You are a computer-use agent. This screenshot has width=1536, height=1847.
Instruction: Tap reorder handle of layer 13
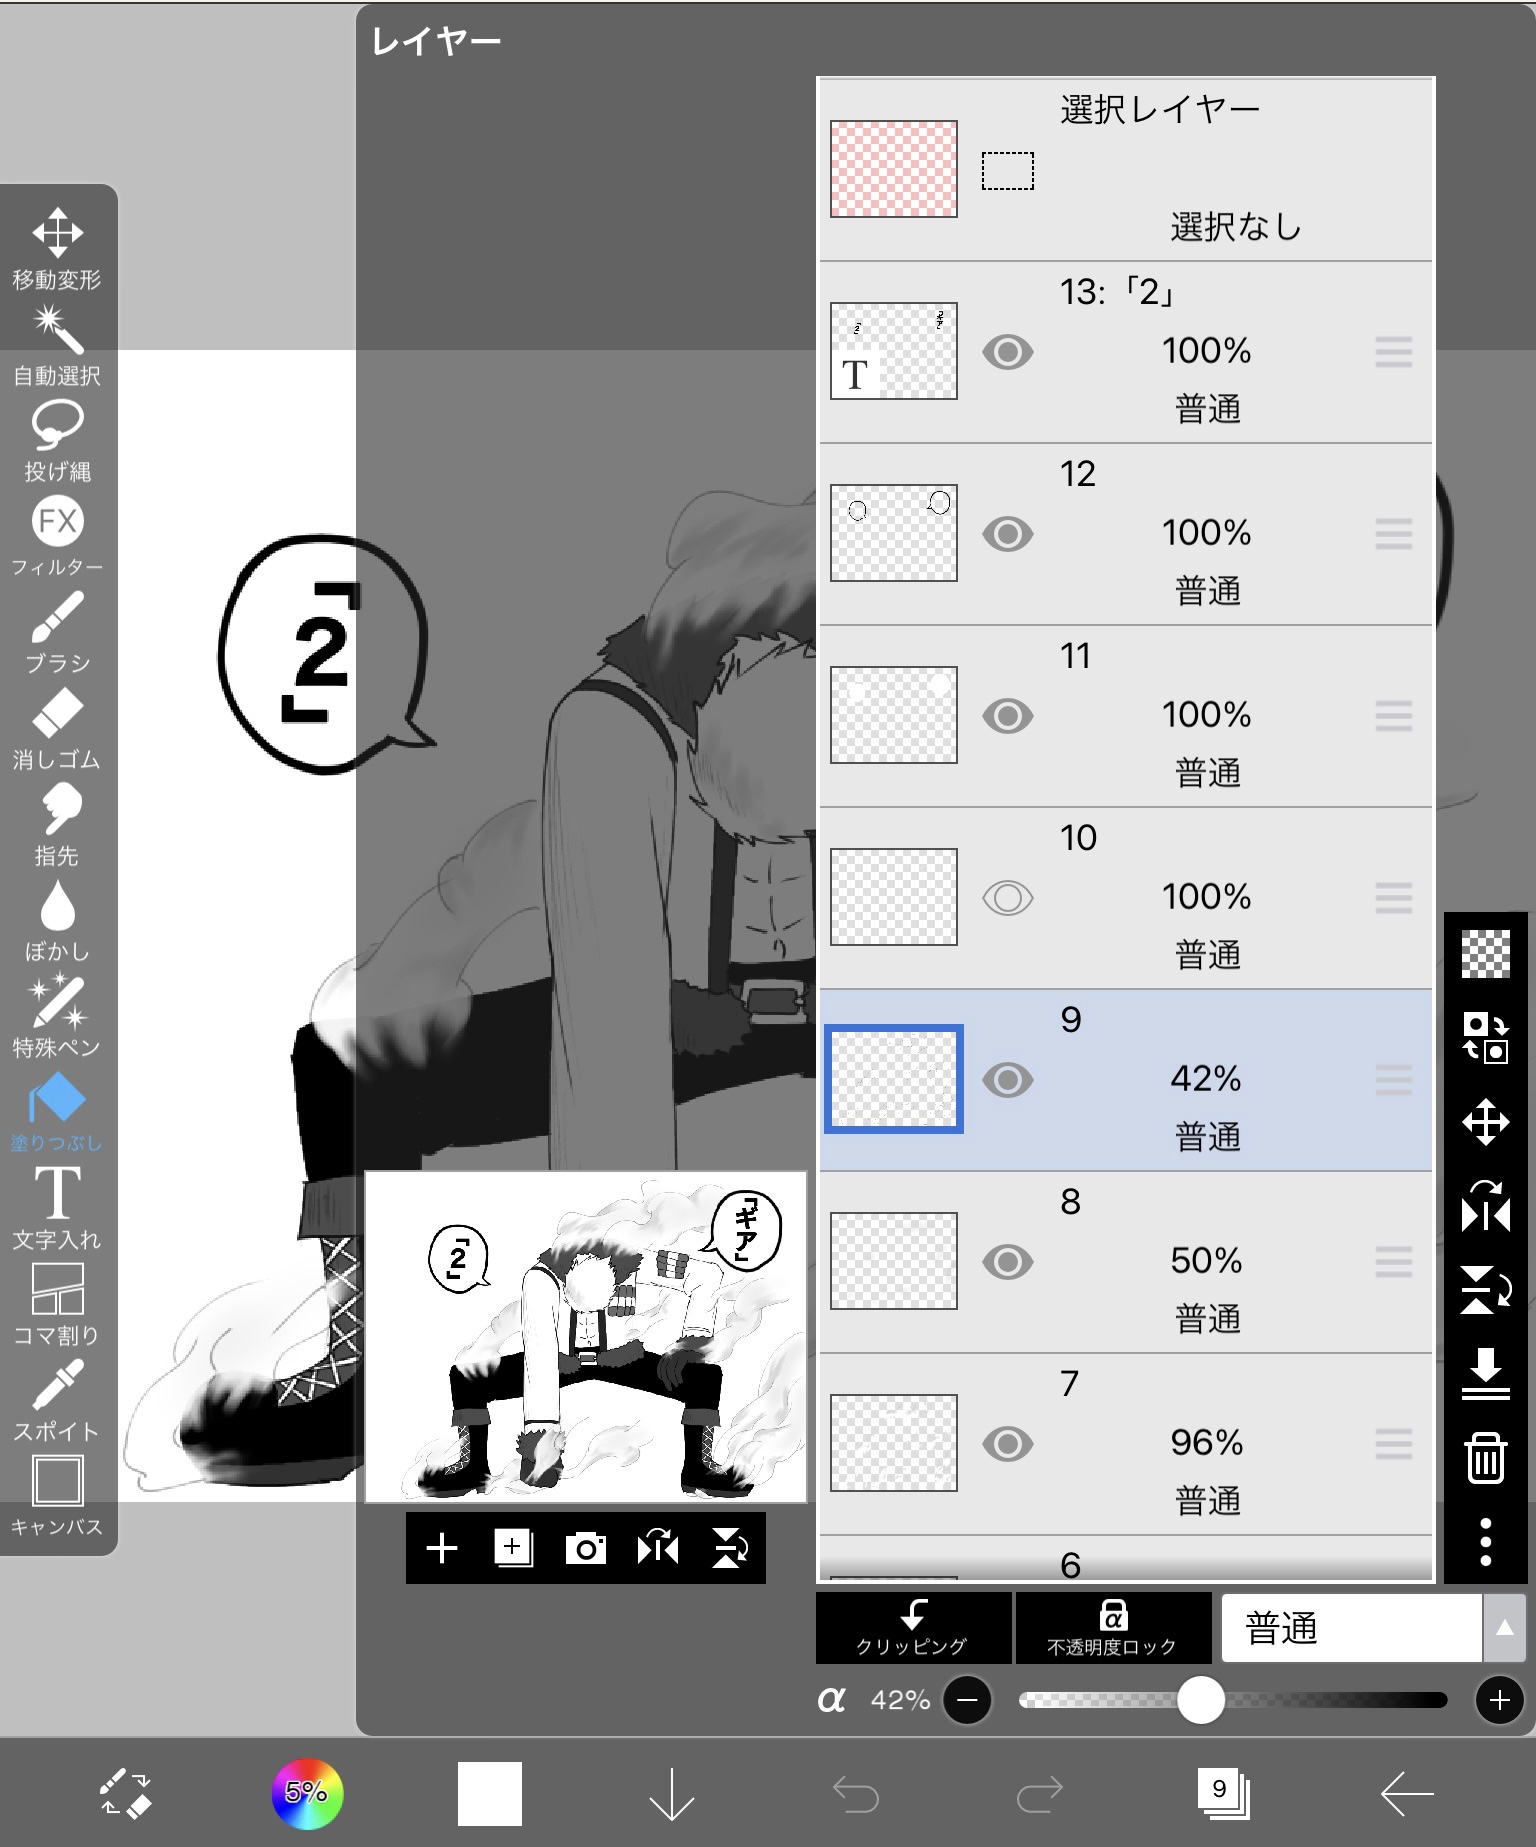[x=1394, y=352]
